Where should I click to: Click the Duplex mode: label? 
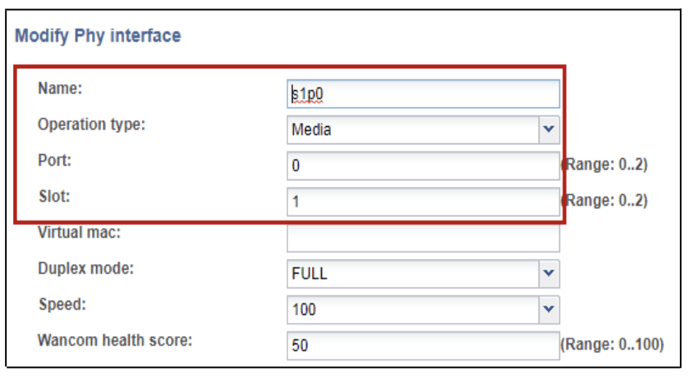pos(86,268)
